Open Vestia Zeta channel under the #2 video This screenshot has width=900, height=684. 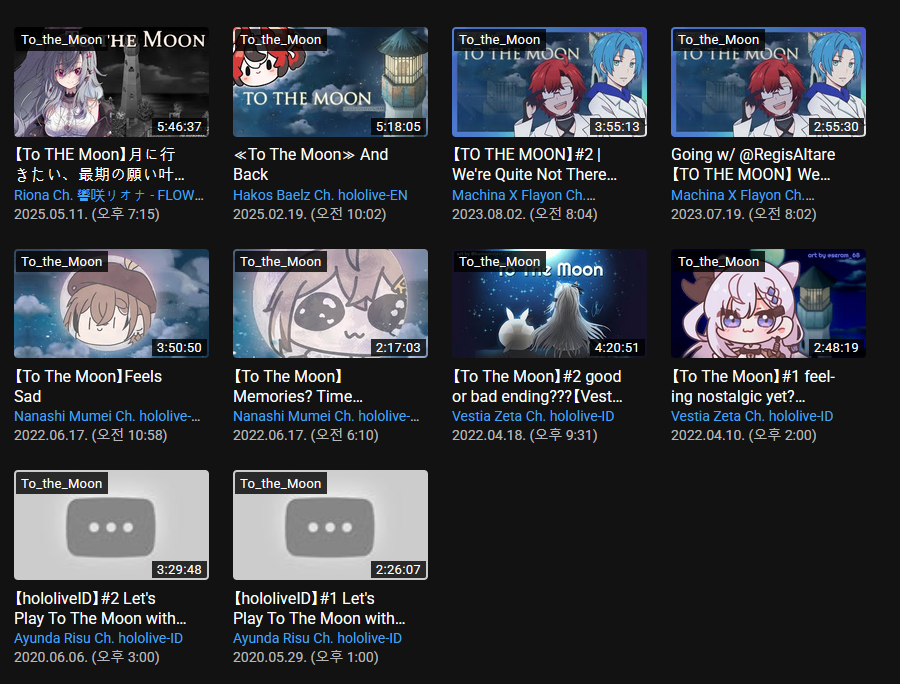pyautogui.click(x=533, y=416)
